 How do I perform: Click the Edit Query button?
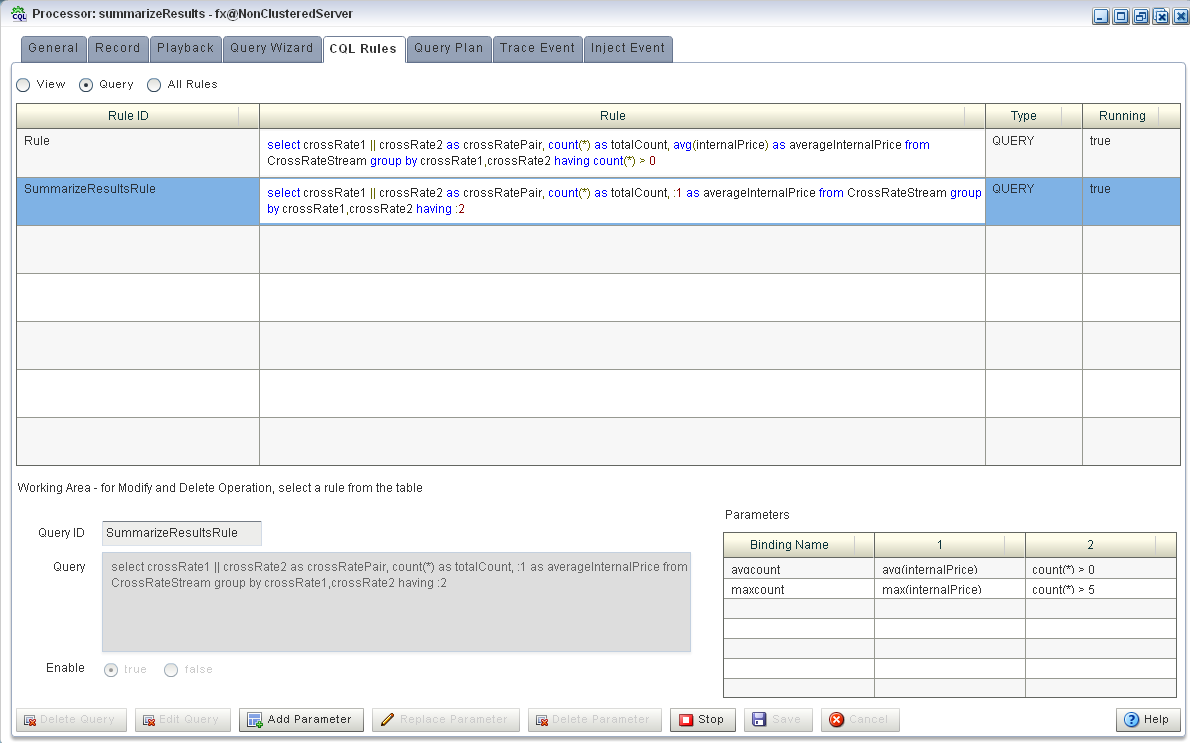182,719
